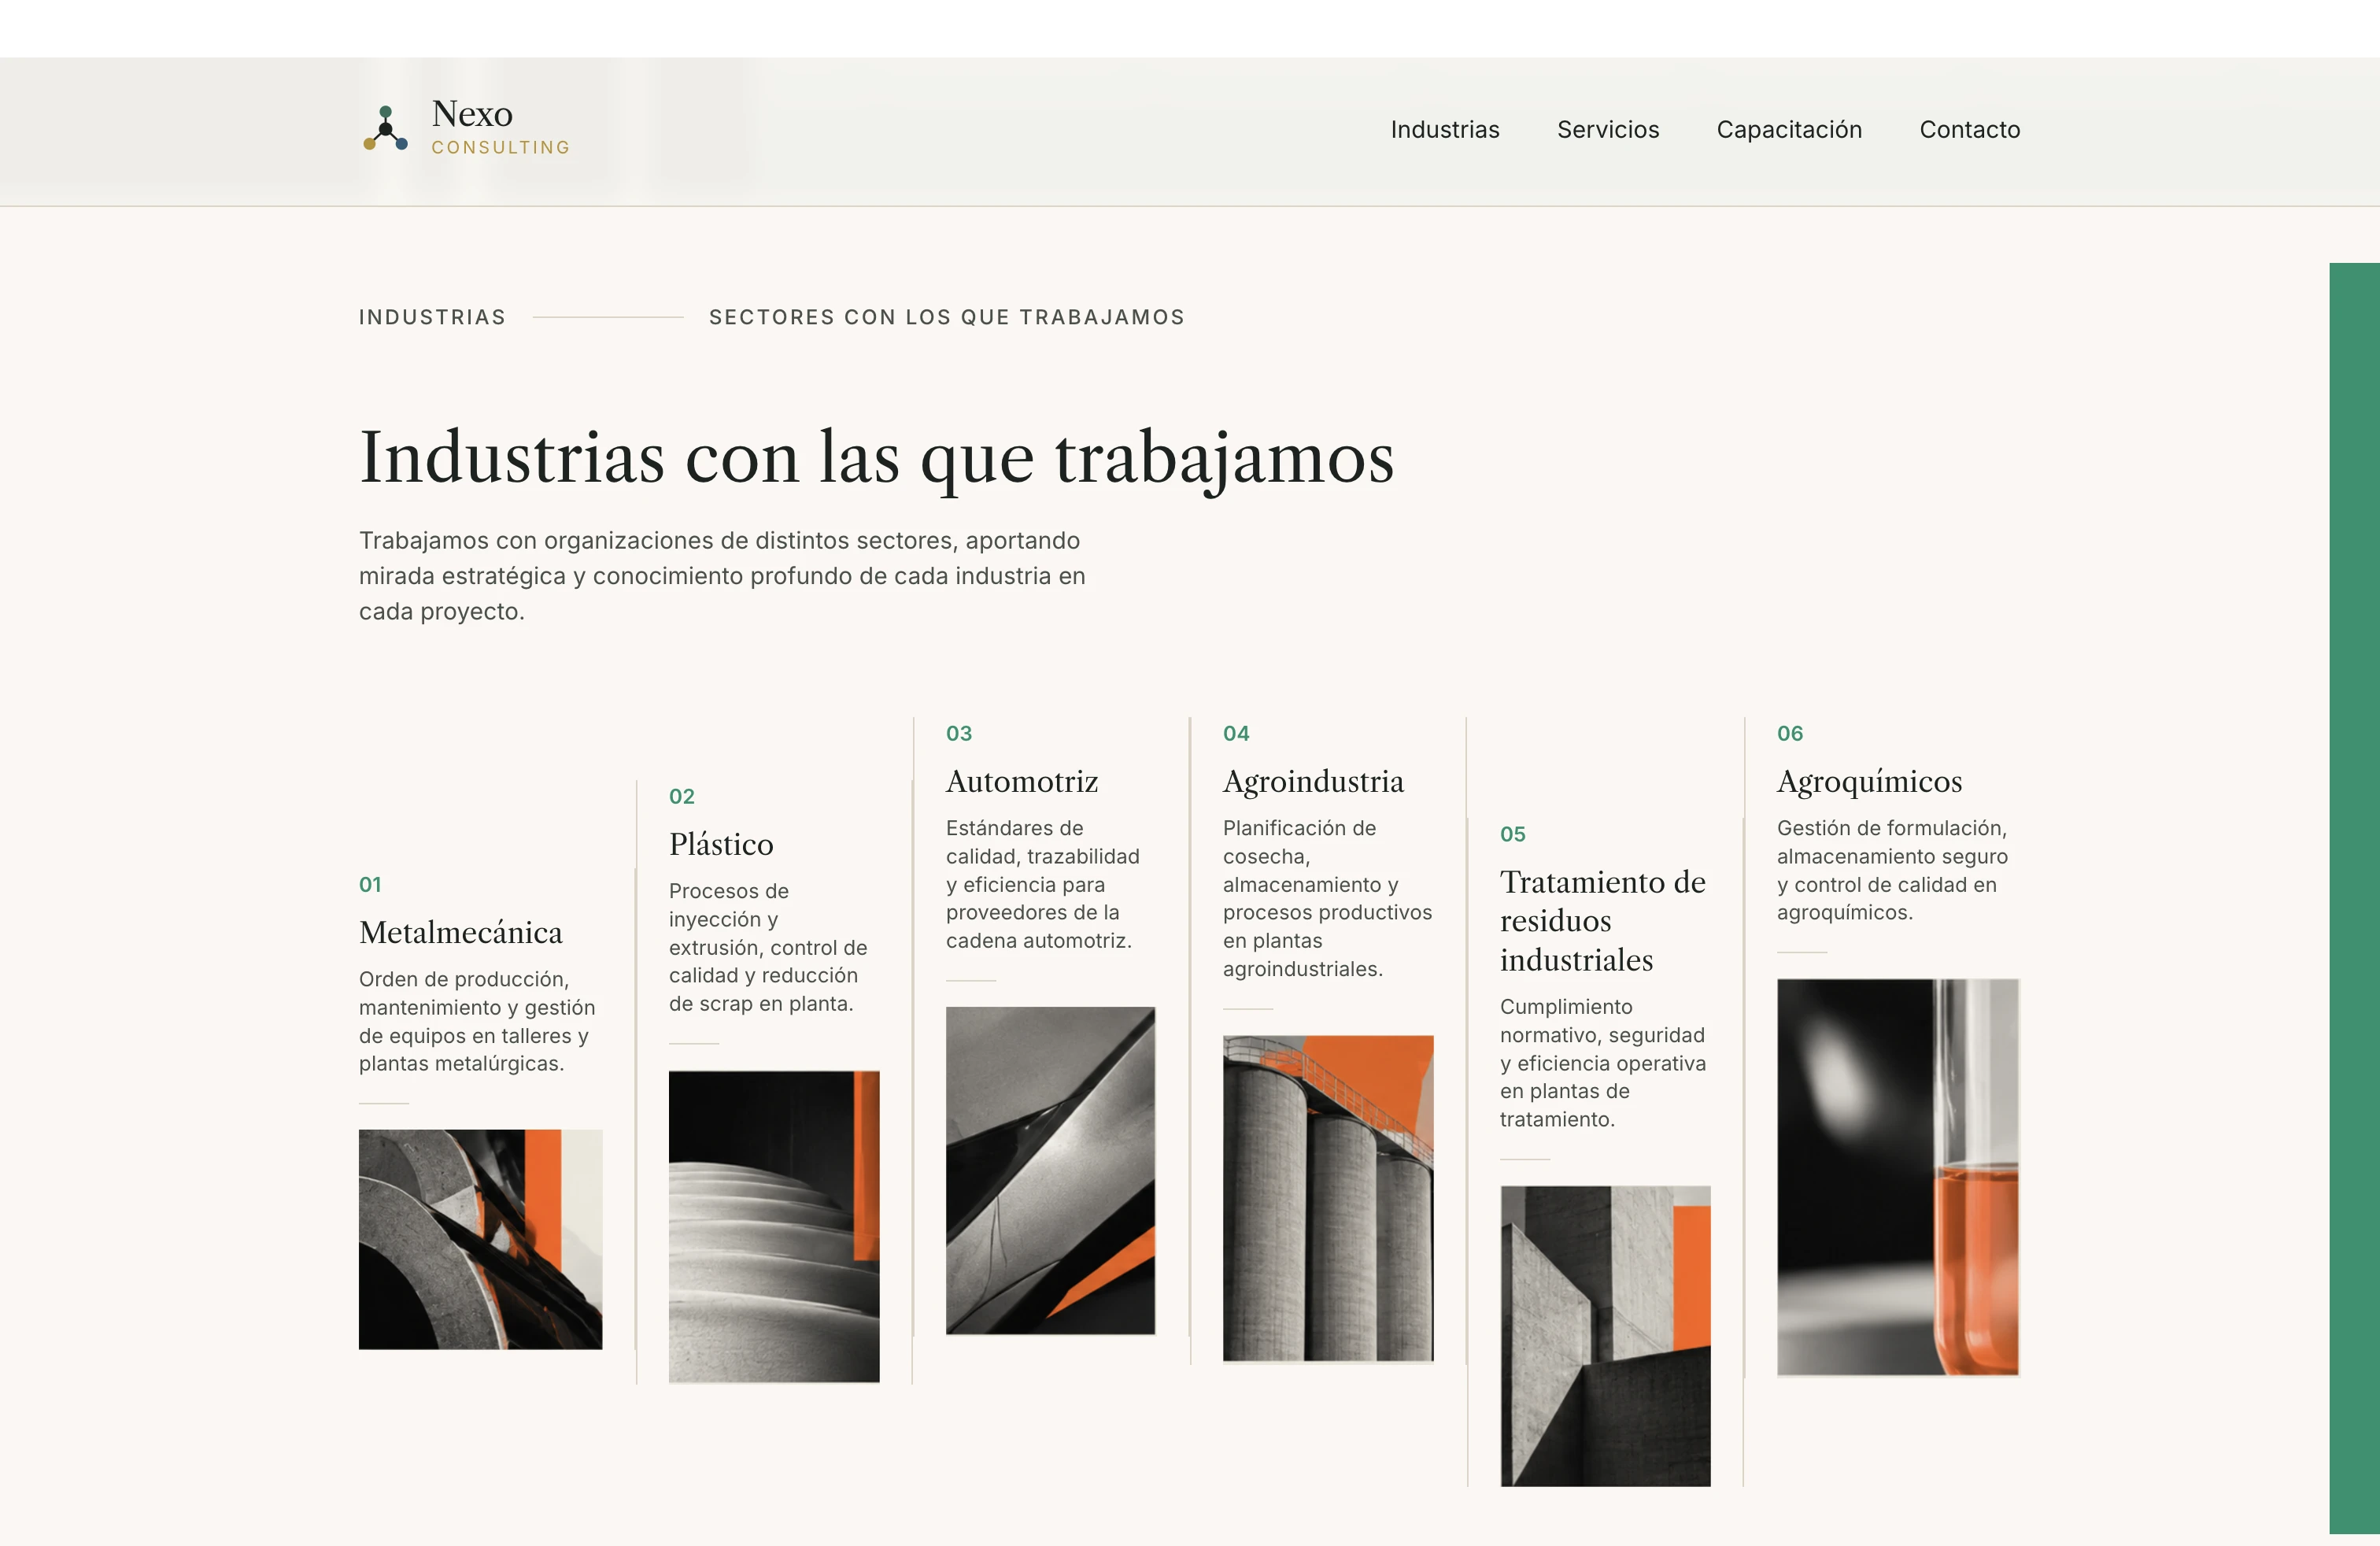This screenshot has height=1546, width=2380.
Task: Click the intro paragraph starting 'Trabajamos con organizaciones'
Action: [722, 576]
